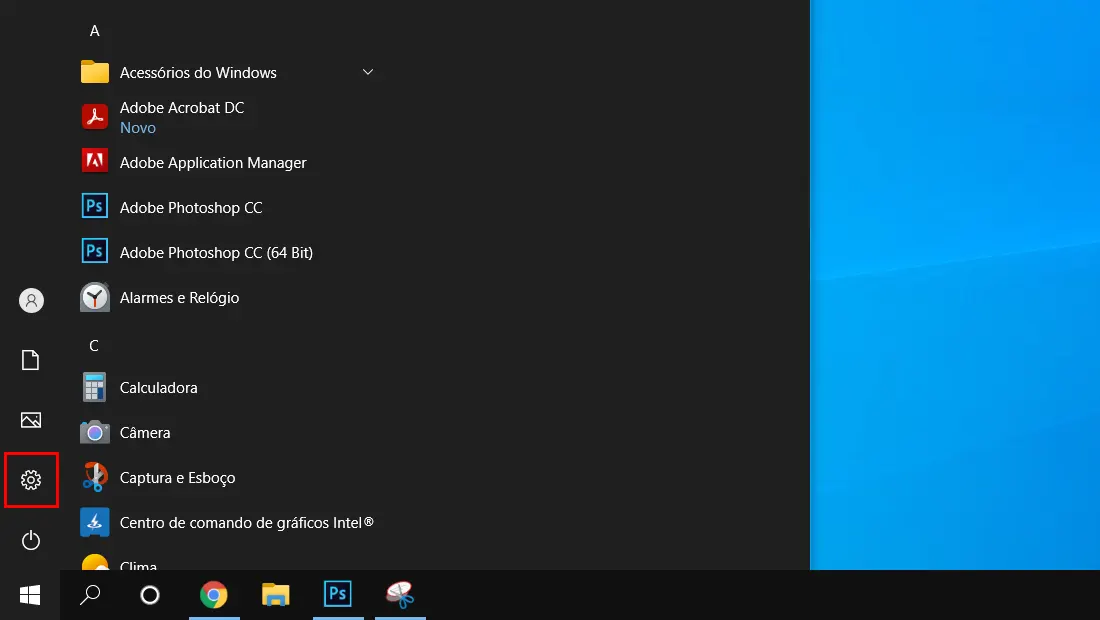1100x620 pixels.
Task: Open Settings gear in Start sidebar
Action: [x=31, y=480]
